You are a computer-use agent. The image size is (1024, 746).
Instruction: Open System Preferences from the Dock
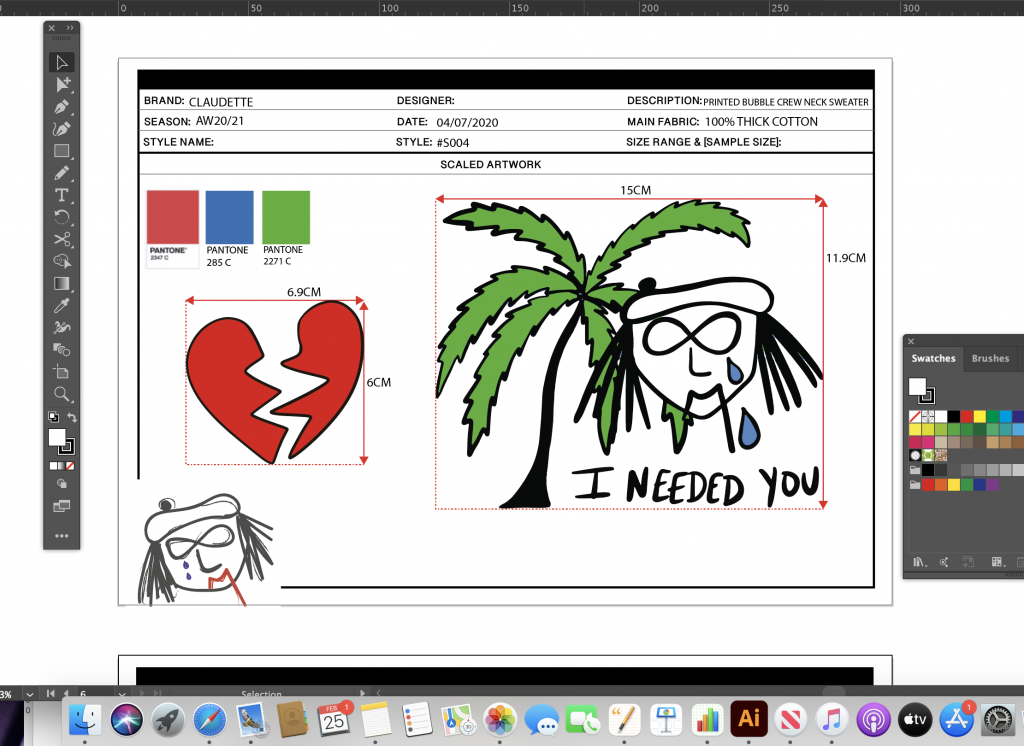998,720
